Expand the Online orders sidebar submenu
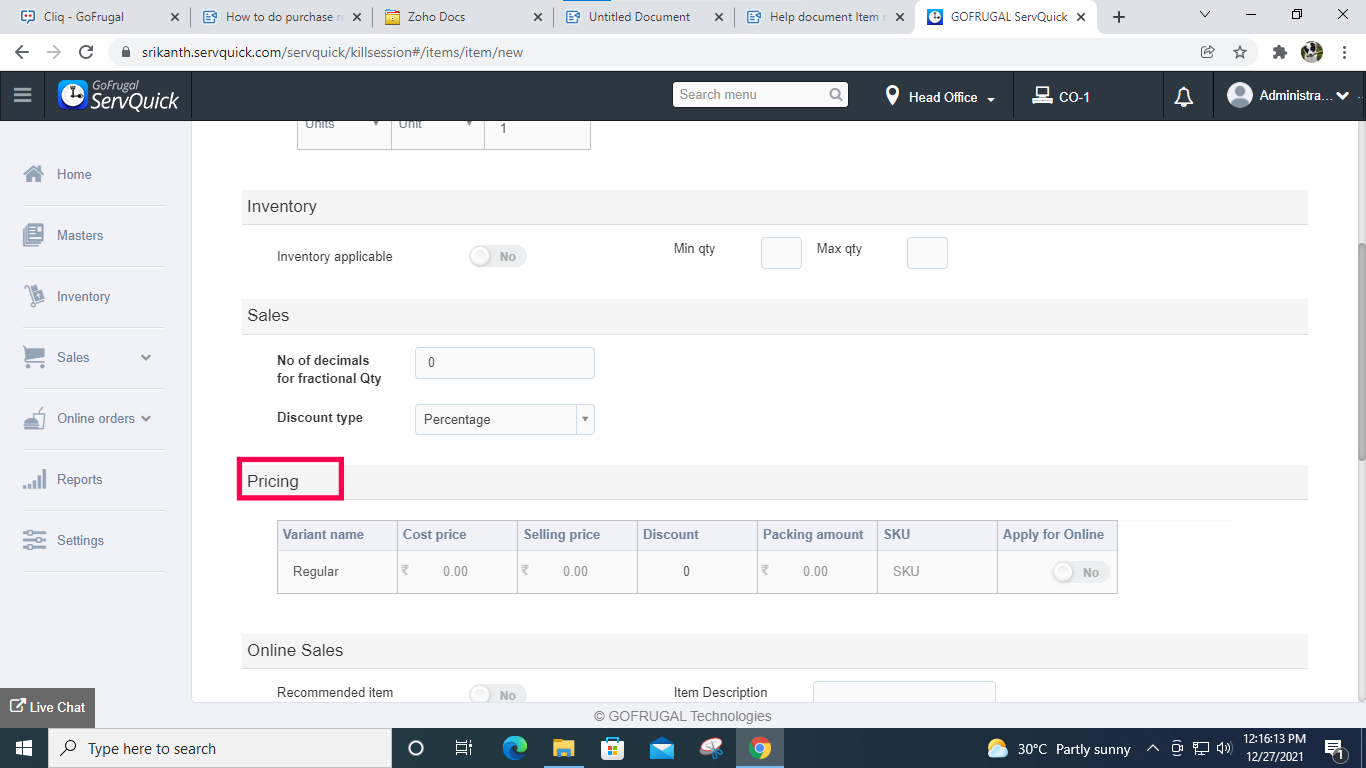This screenshot has width=1366, height=768. point(146,418)
